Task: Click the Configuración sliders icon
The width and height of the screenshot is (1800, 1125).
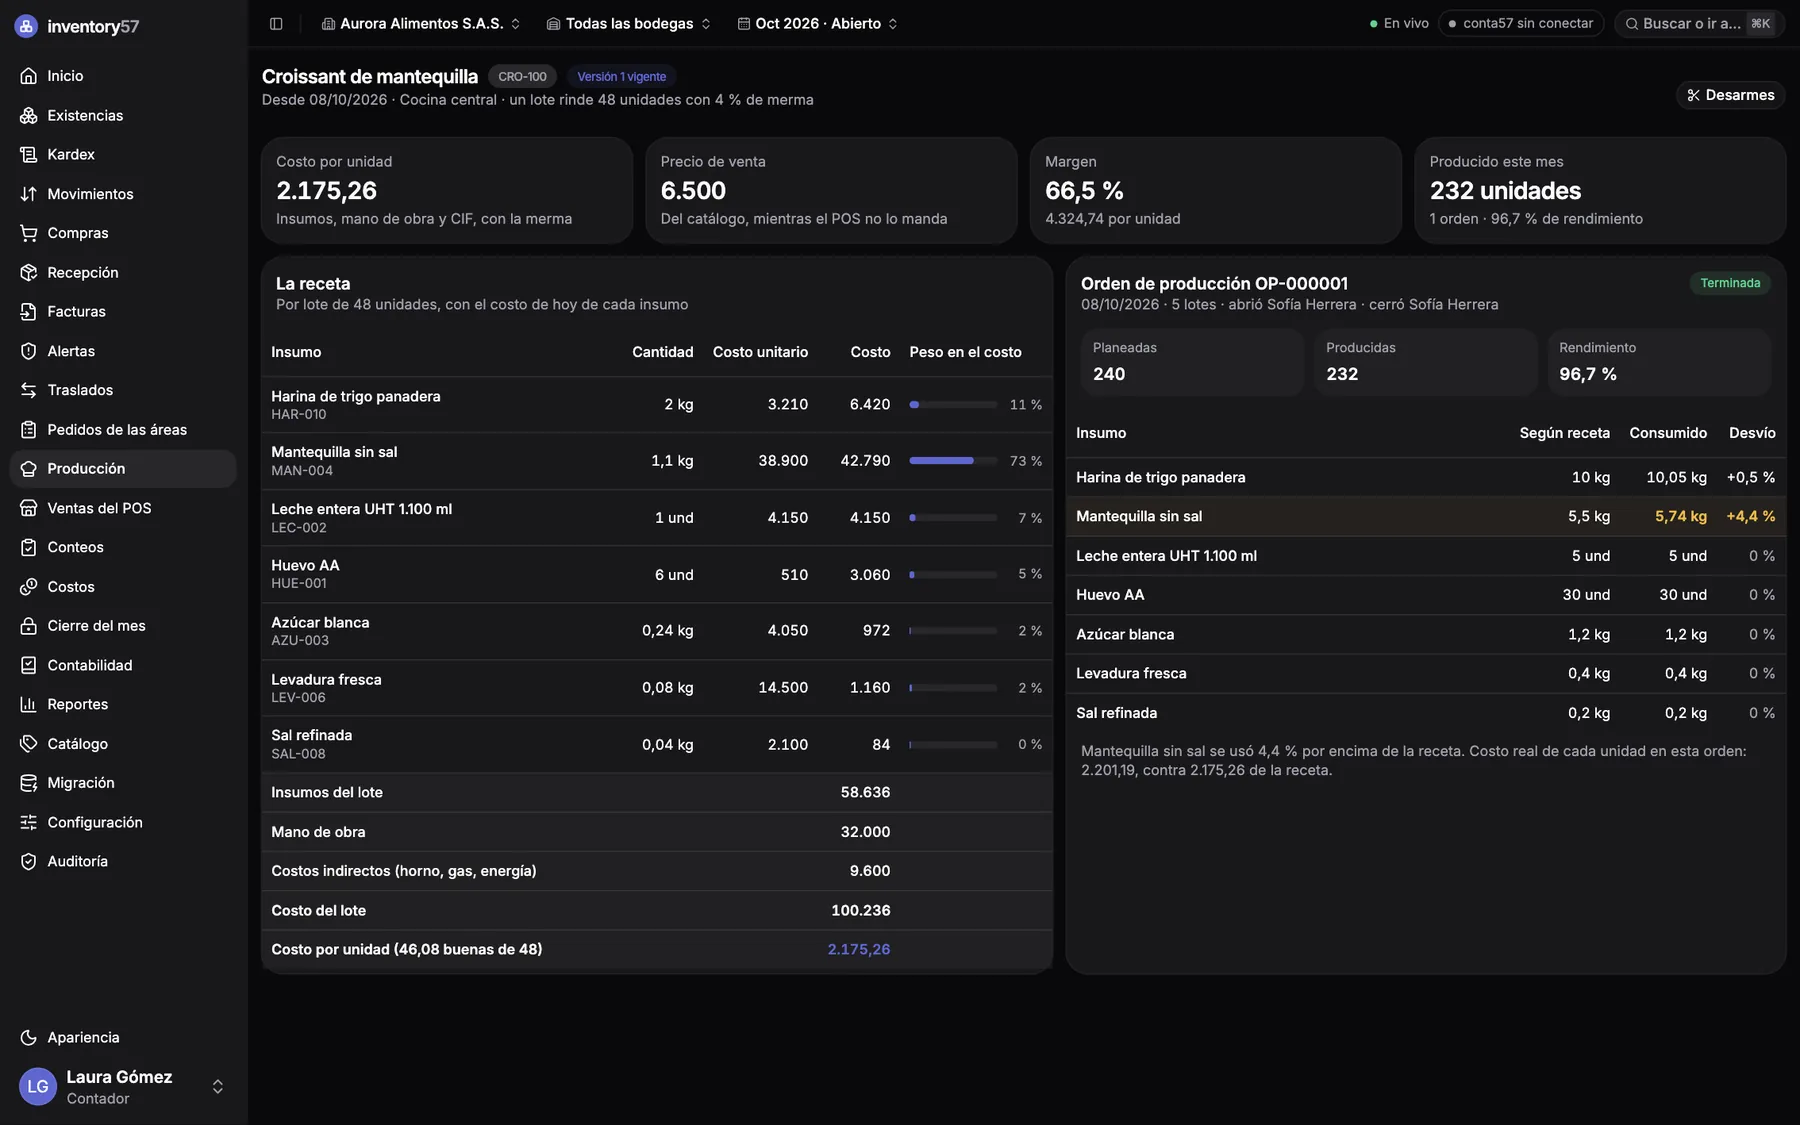Action: pyautogui.click(x=28, y=823)
